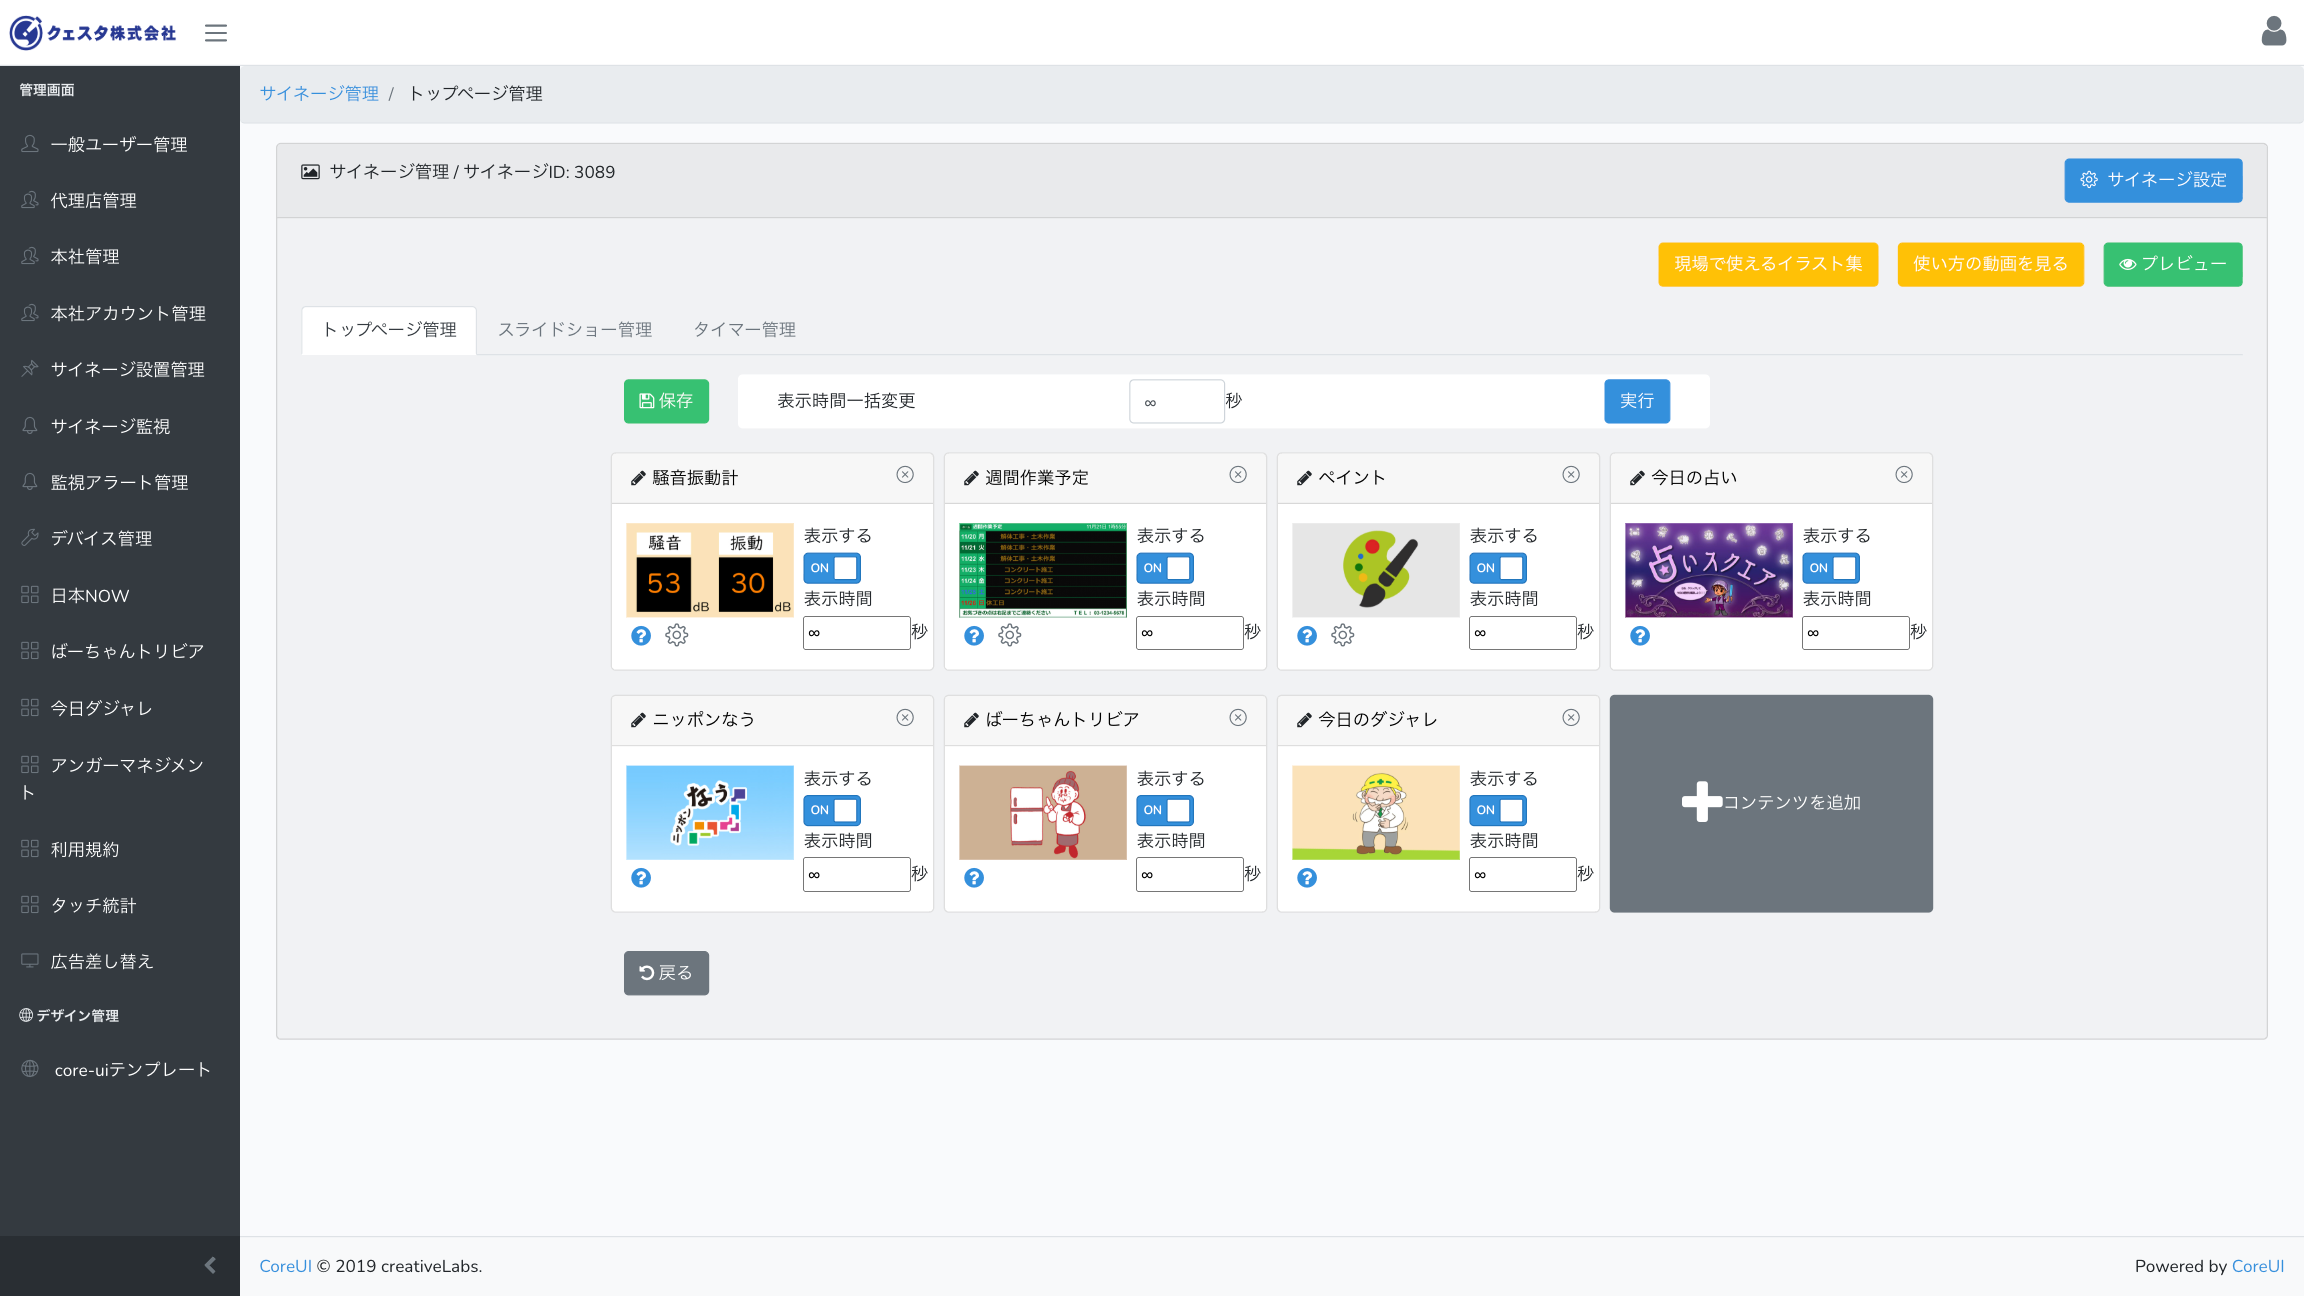Screen dimensions: 2304x1296
Task: Click the ペイント palette thumbnail
Action: (1376, 570)
